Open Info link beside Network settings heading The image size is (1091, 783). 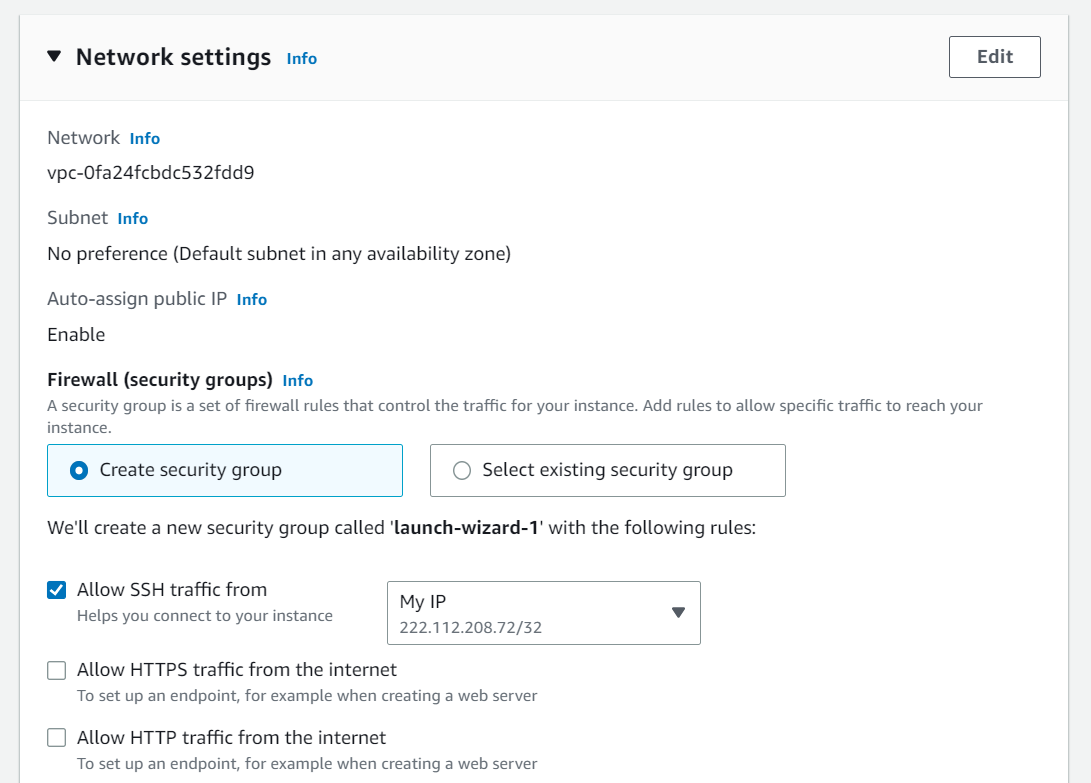(301, 58)
